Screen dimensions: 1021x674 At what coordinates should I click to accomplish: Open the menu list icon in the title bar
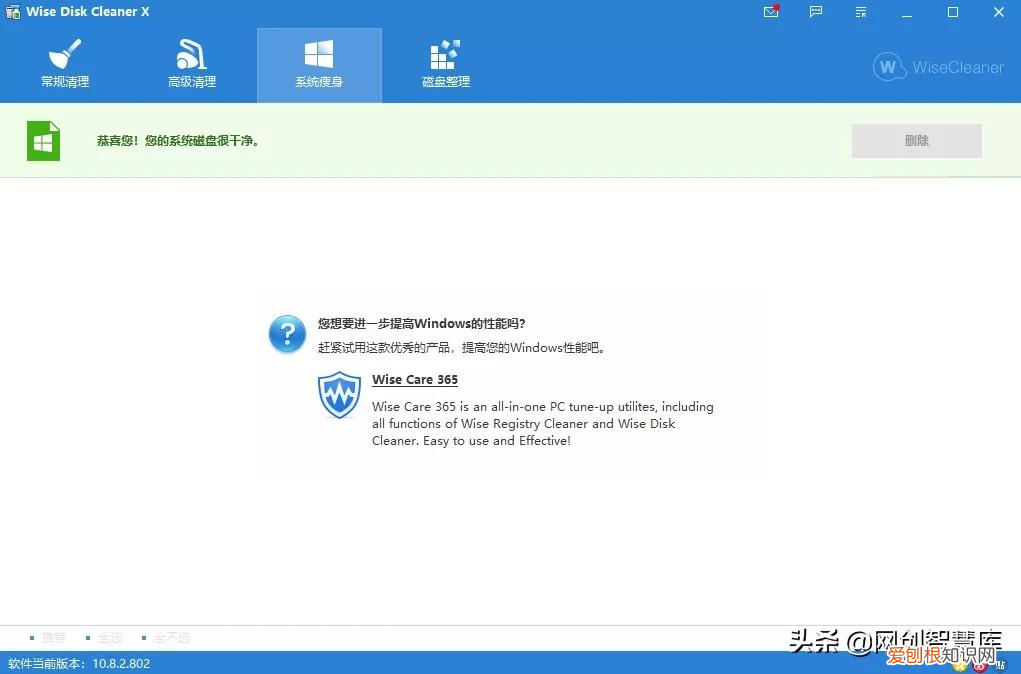[x=860, y=12]
